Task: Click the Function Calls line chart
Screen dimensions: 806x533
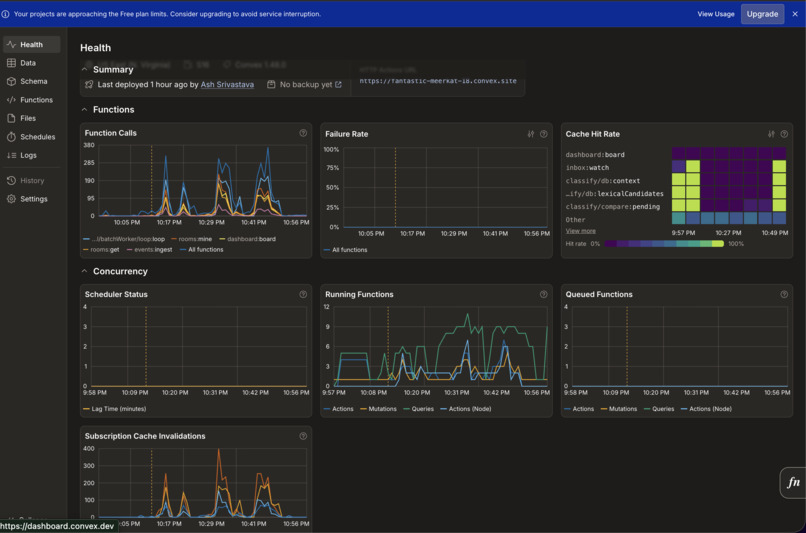Action: 203,180
